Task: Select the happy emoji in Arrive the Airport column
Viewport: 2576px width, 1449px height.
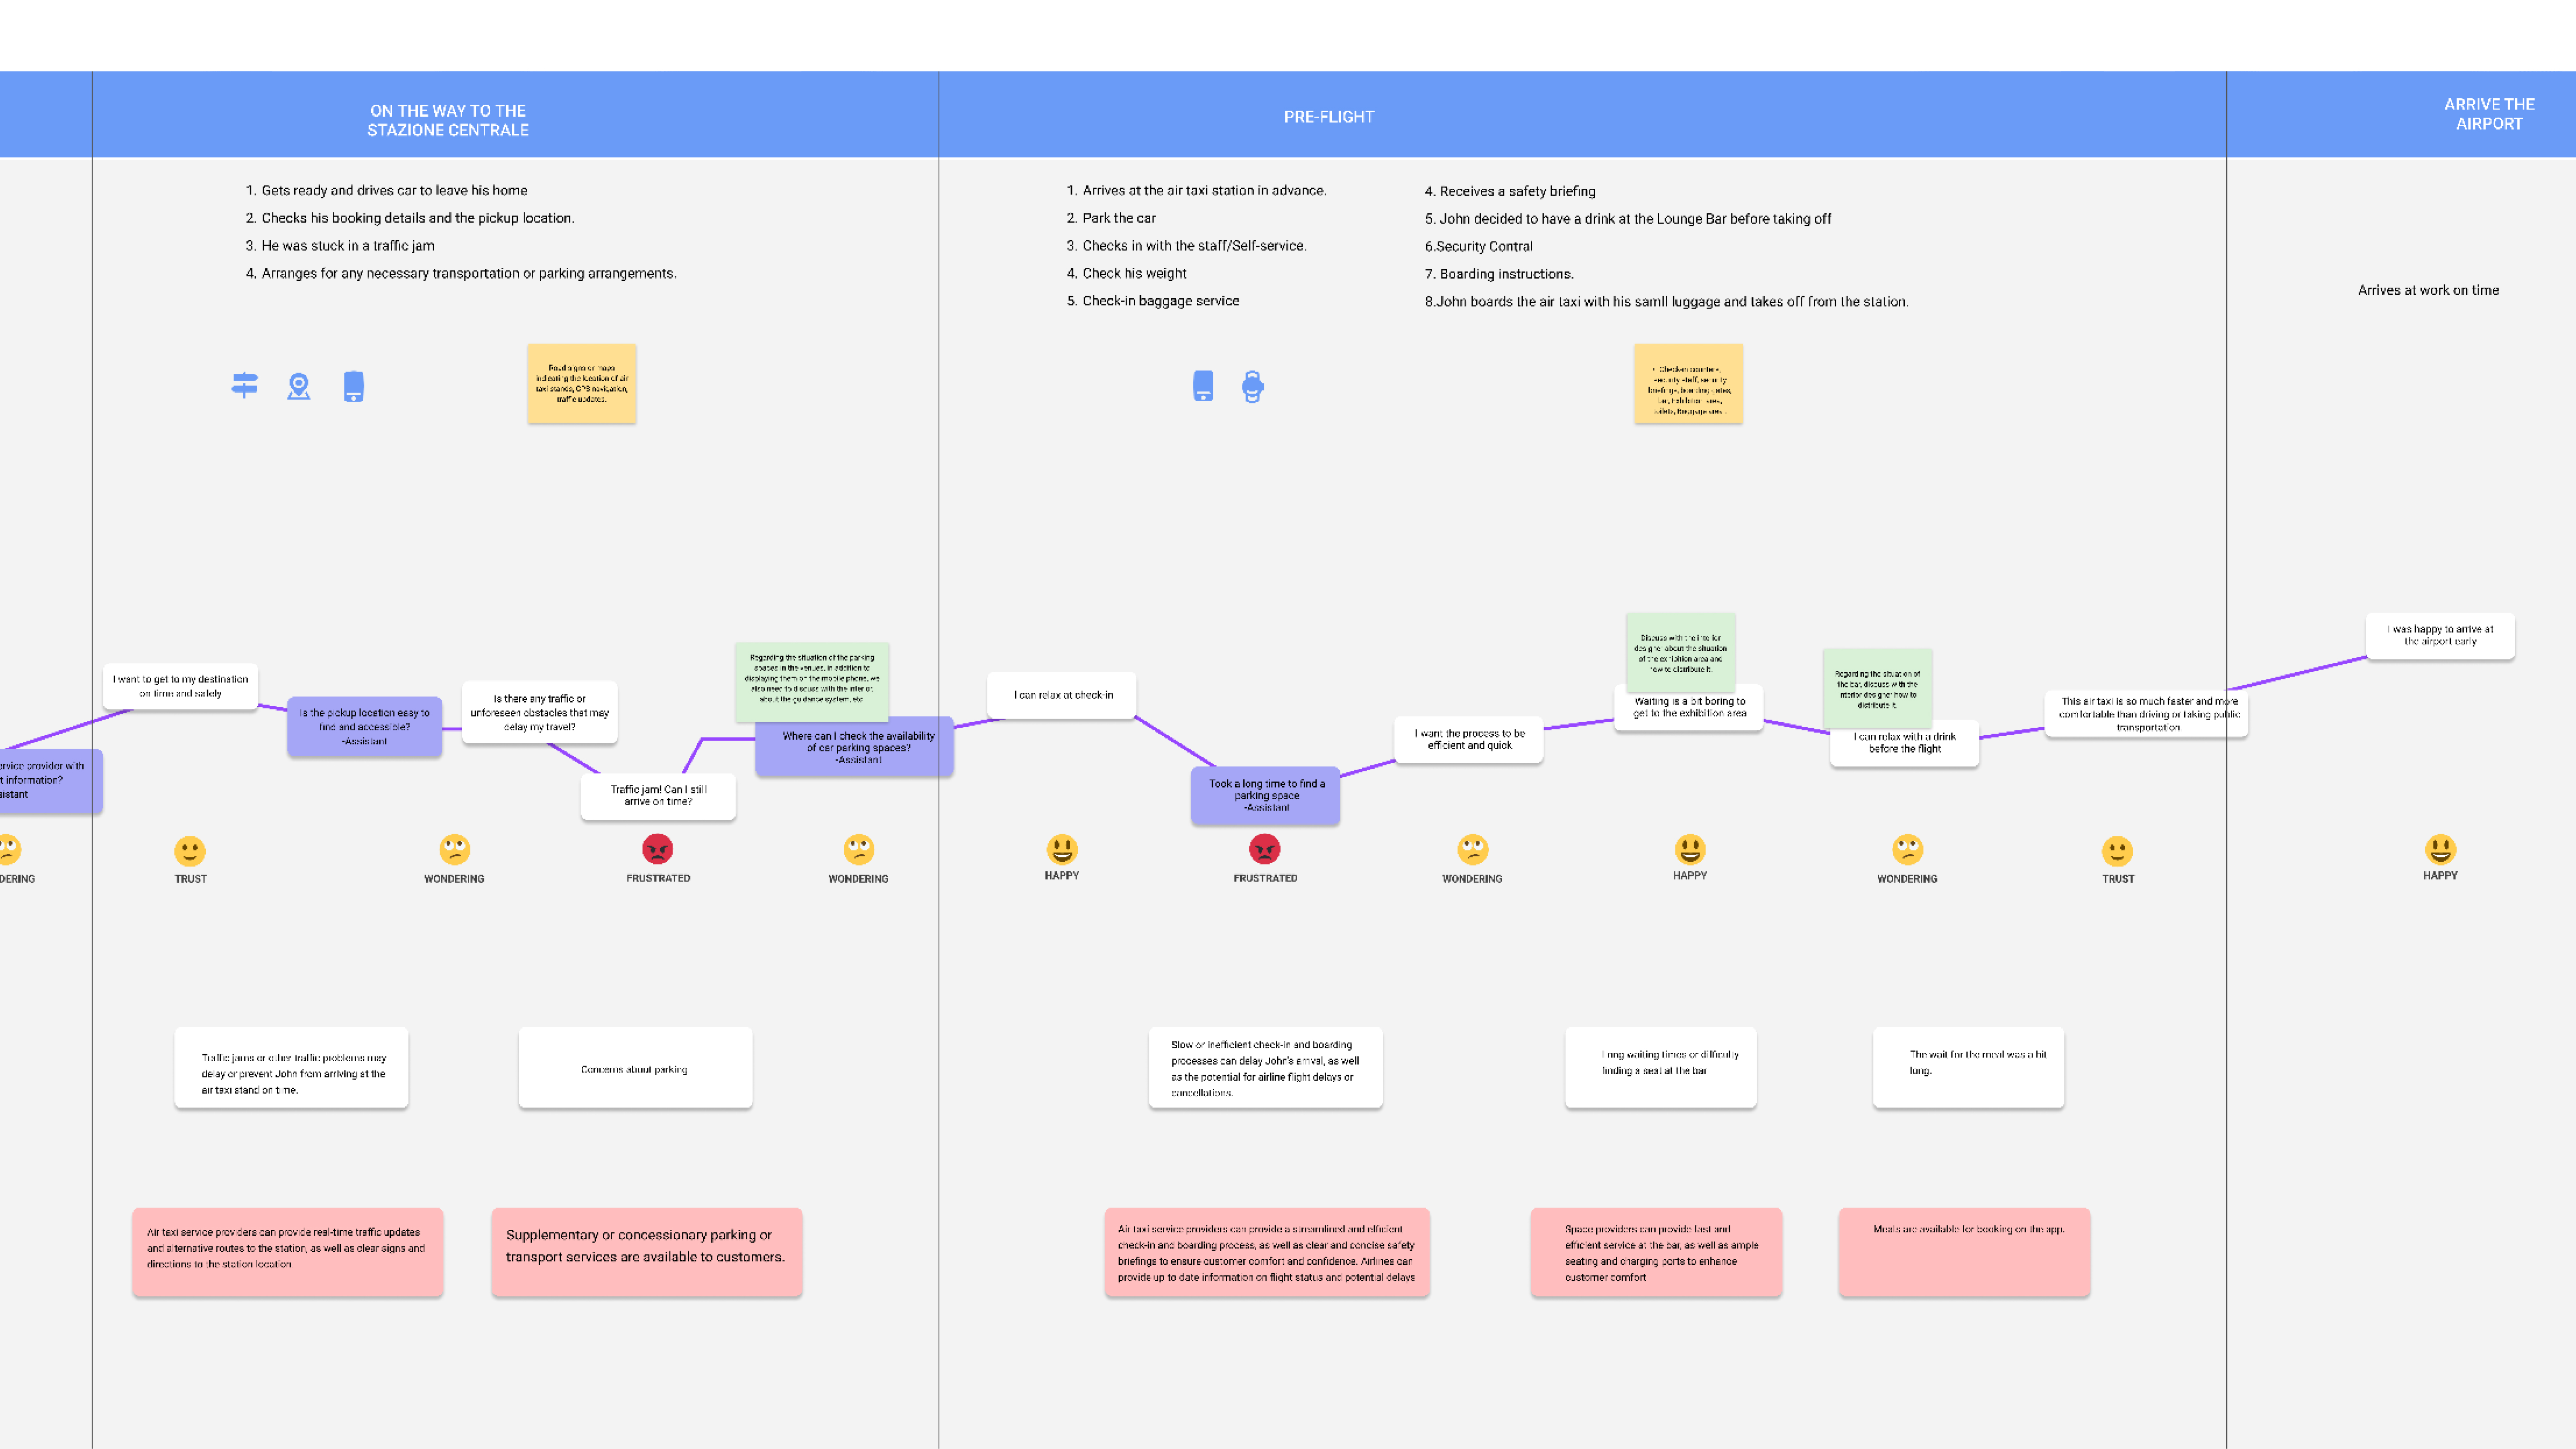Action: point(2440,849)
